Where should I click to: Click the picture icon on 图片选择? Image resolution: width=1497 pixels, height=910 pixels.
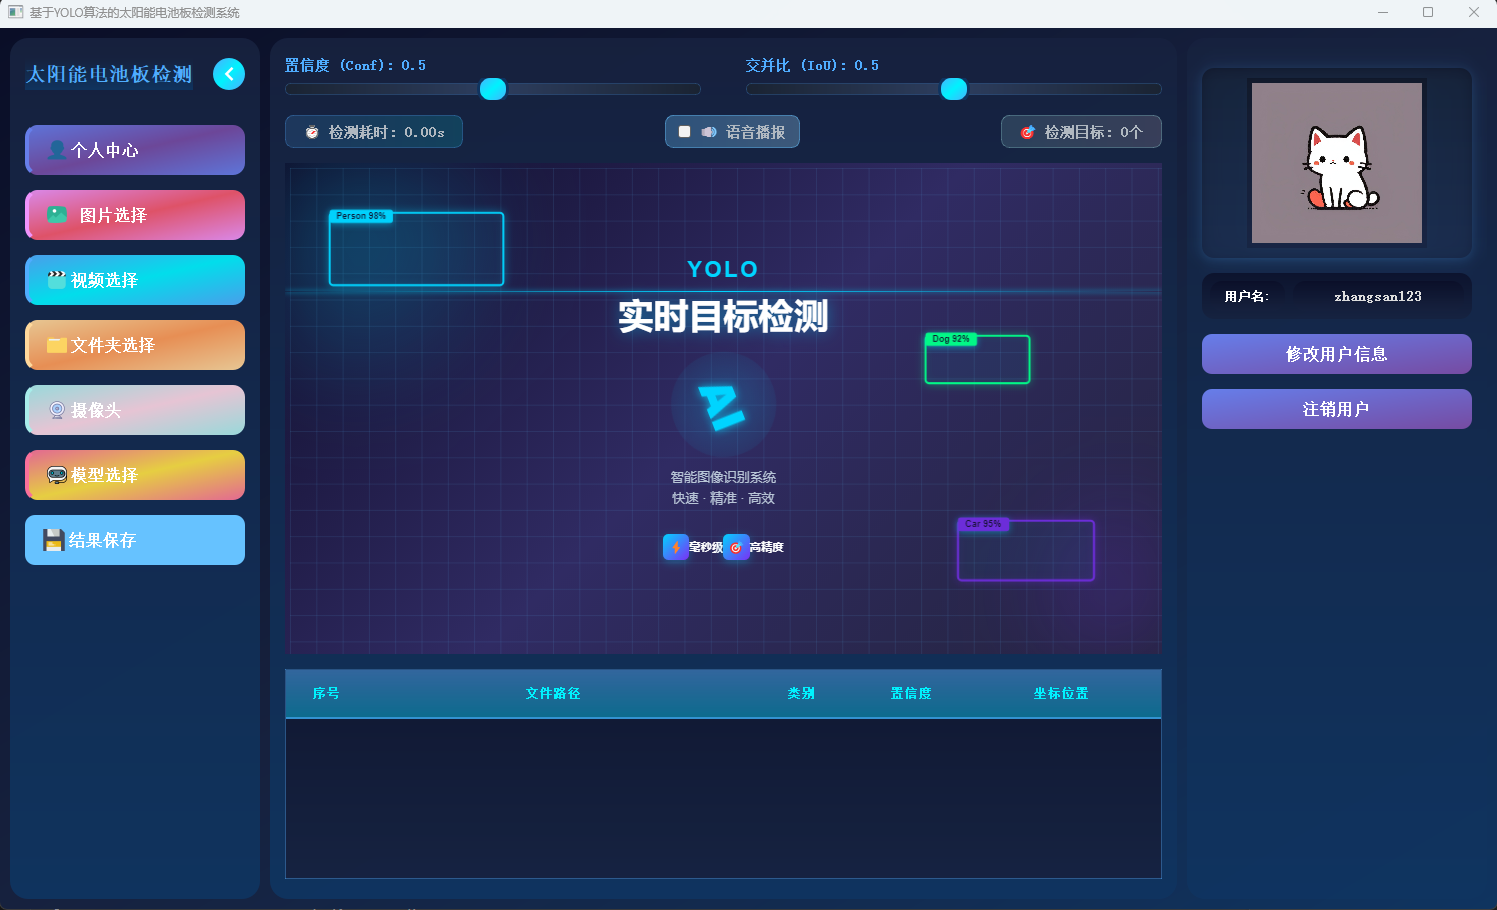point(58,214)
